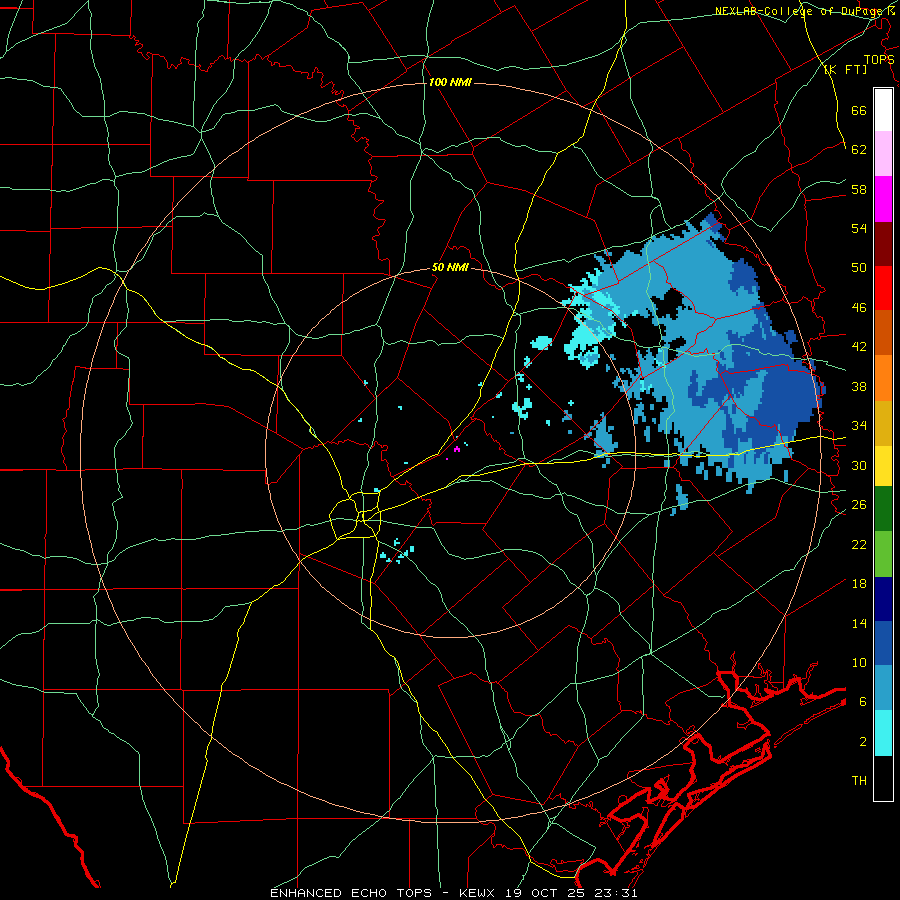Click the Enhanced Echo Tops KEWX caption
The image size is (900, 900).
click(454, 893)
